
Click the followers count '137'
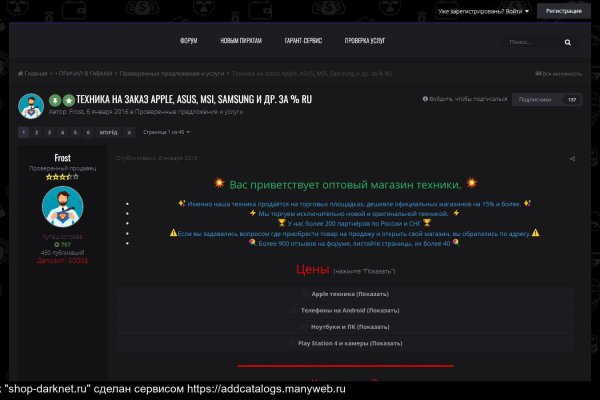pyautogui.click(x=572, y=100)
